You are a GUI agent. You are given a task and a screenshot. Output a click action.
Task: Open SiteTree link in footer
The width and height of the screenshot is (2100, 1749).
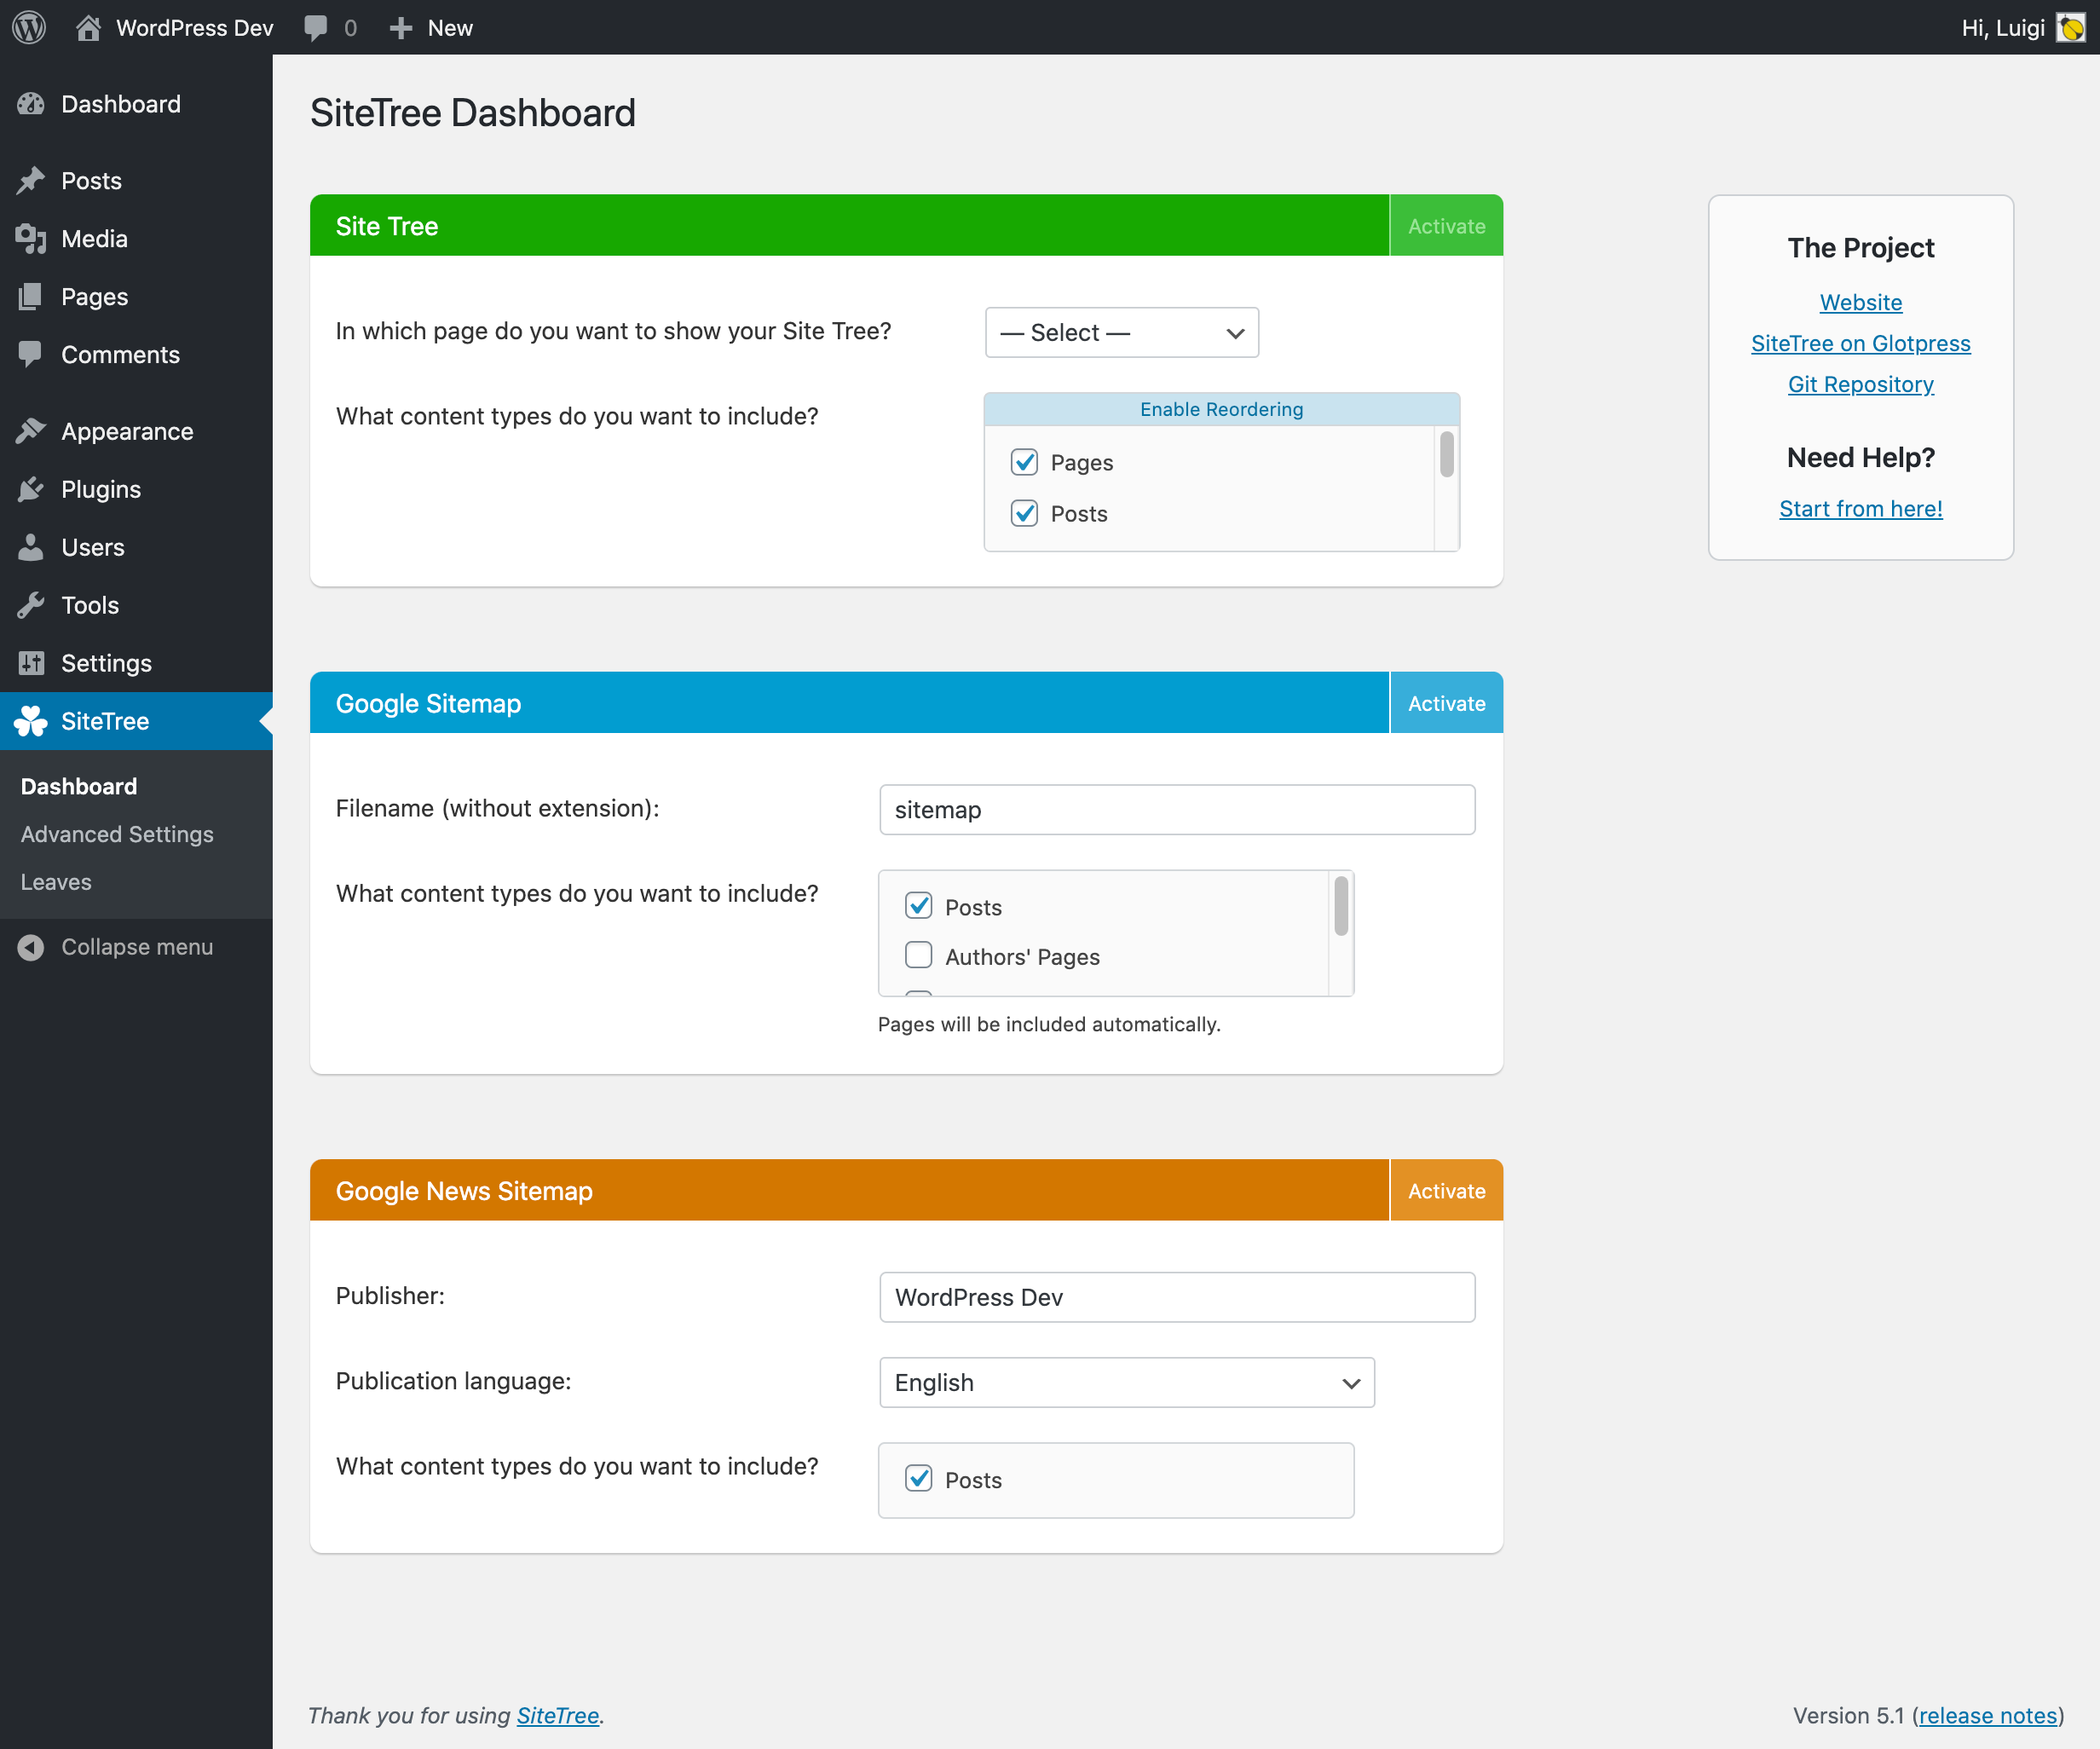(557, 1715)
